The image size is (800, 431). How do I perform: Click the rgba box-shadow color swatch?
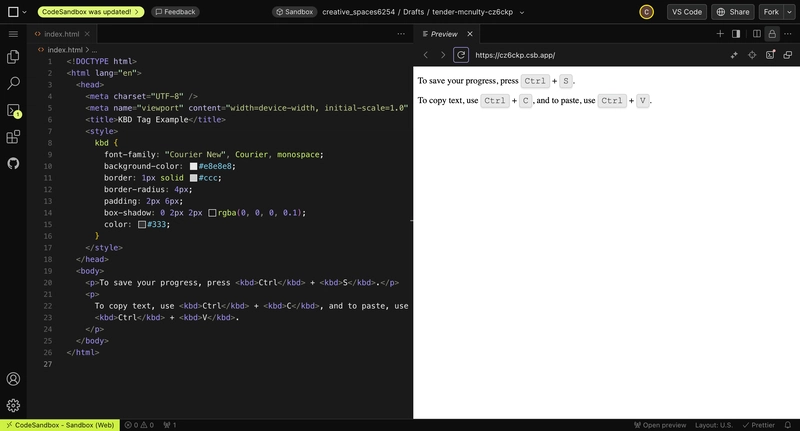pos(212,213)
